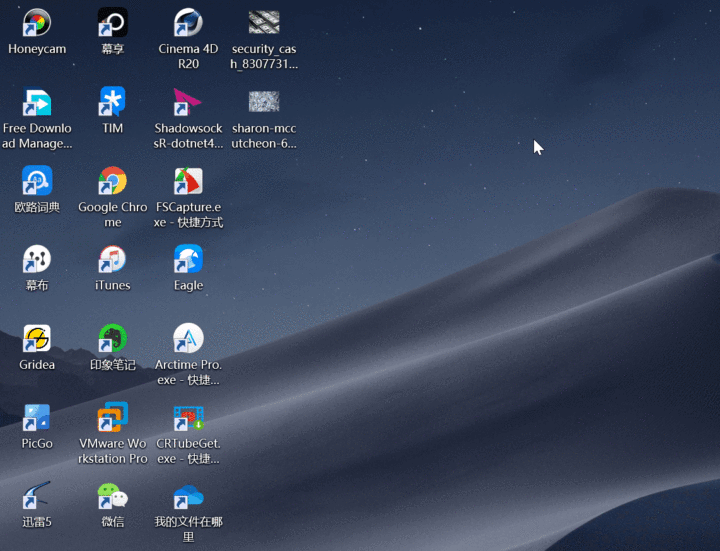Click the "Cinema 4D R20" label text
Viewport: 720px width, 551px height.
coord(188,56)
